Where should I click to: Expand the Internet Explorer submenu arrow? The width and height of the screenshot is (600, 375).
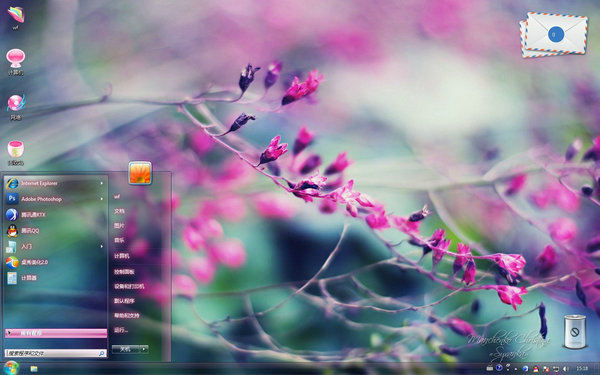point(102,183)
